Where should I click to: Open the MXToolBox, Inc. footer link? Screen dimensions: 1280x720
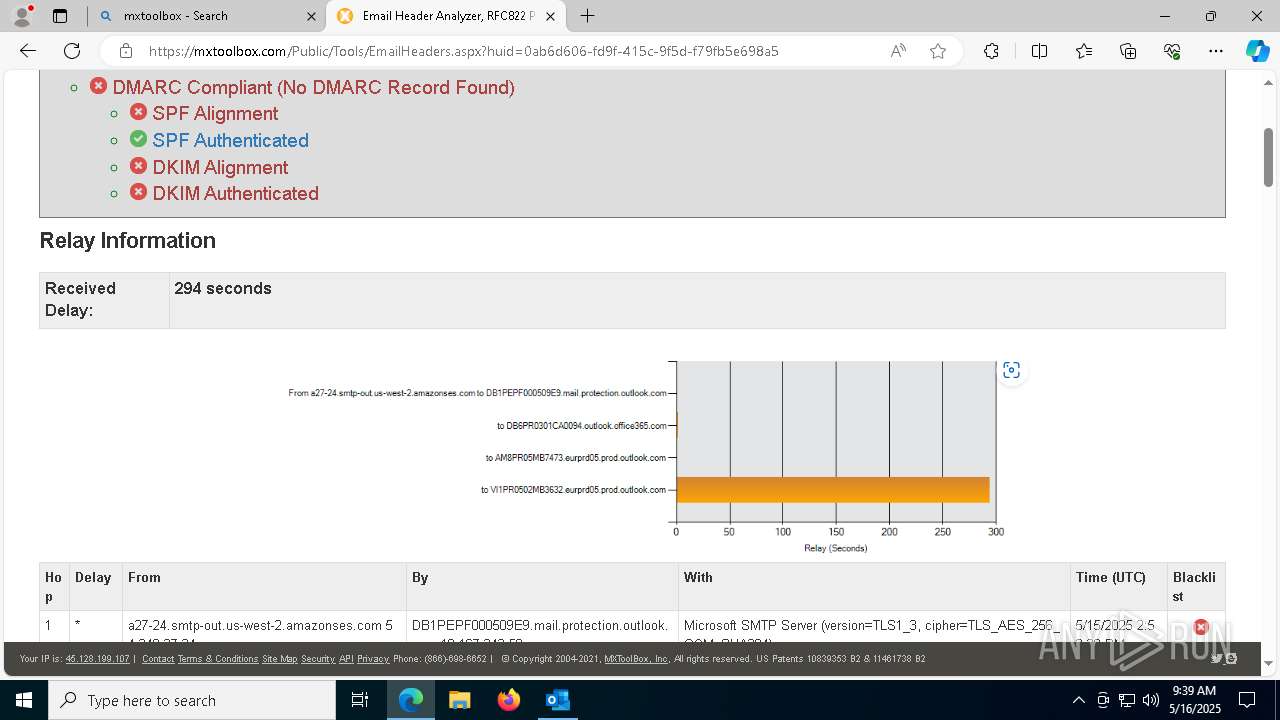tap(637, 659)
